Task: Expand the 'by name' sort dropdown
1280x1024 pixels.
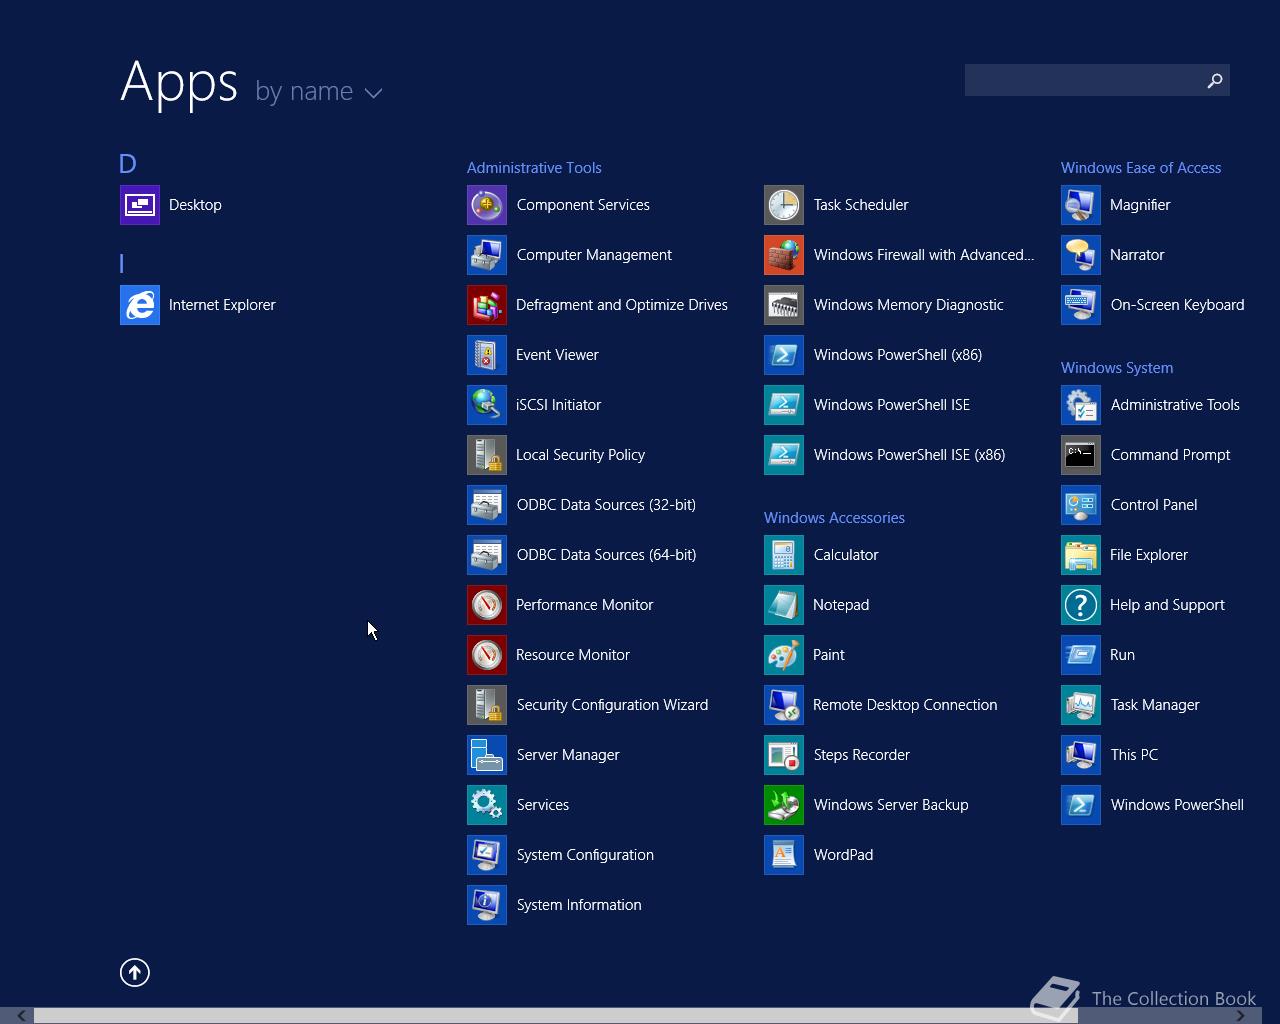Action: click(x=318, y=92)
